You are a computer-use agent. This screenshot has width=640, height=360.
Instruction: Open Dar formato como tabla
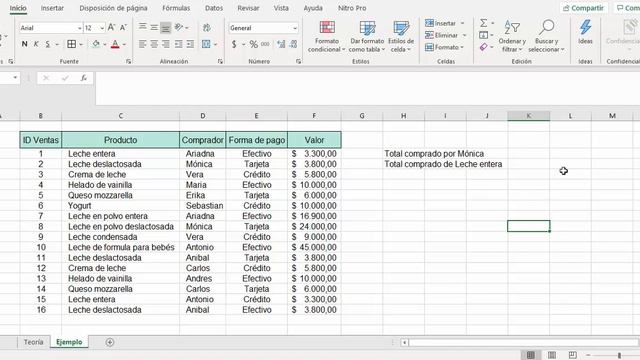[x=367, y=37]
